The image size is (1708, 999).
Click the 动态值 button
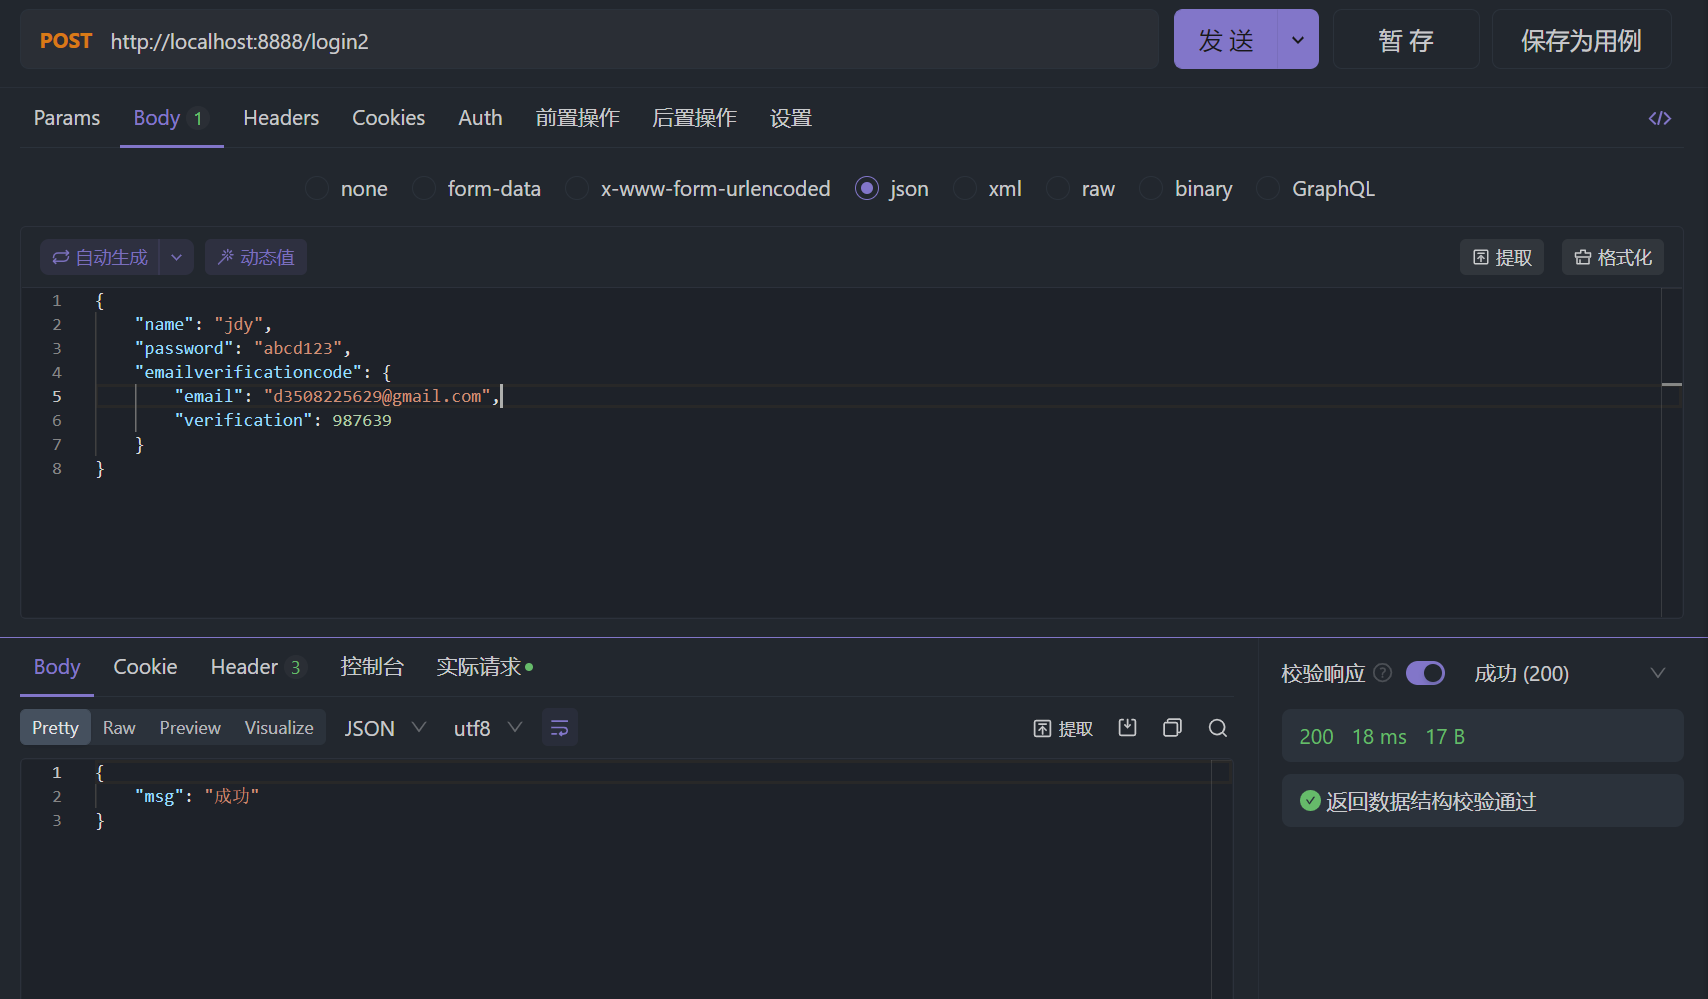(x=256, y=257)
